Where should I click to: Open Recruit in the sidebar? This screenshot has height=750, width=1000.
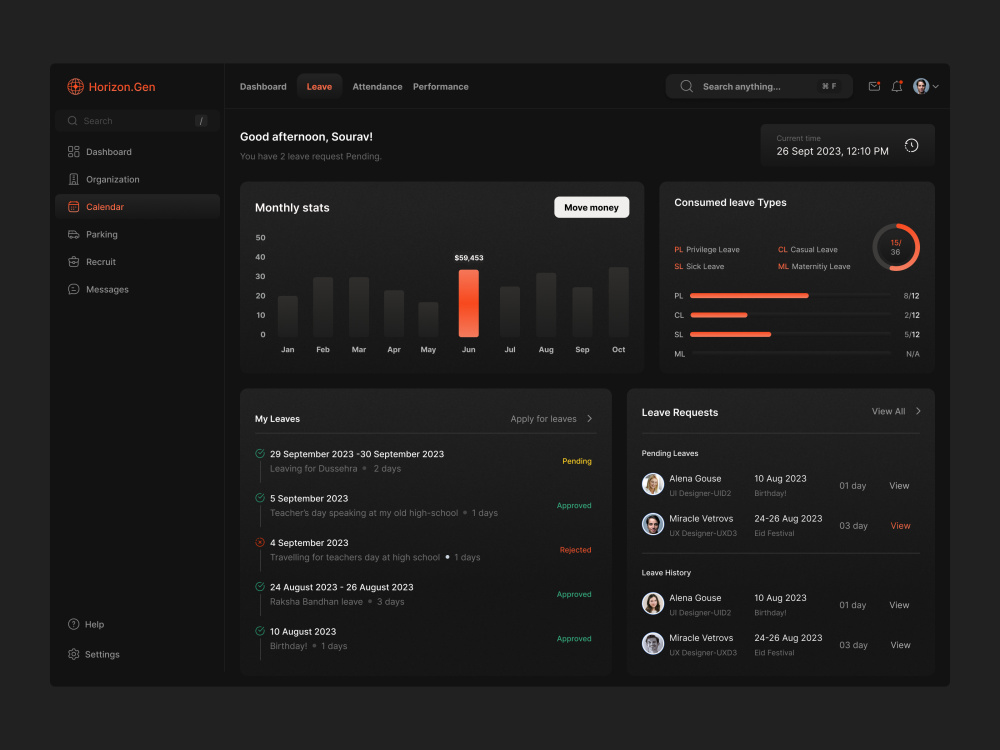(x=137, y=261)
